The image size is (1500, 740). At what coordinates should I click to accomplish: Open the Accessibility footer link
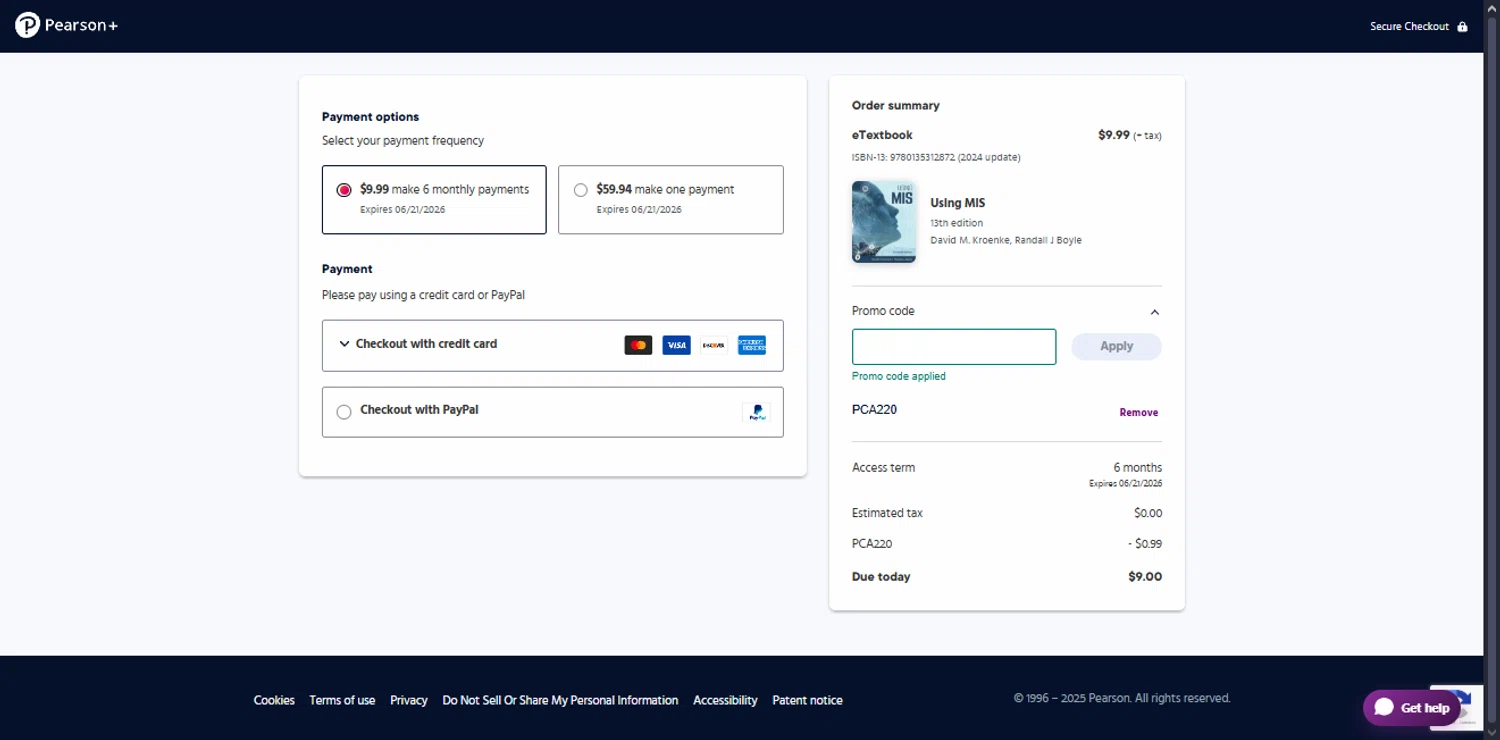[x=725, y=700]
